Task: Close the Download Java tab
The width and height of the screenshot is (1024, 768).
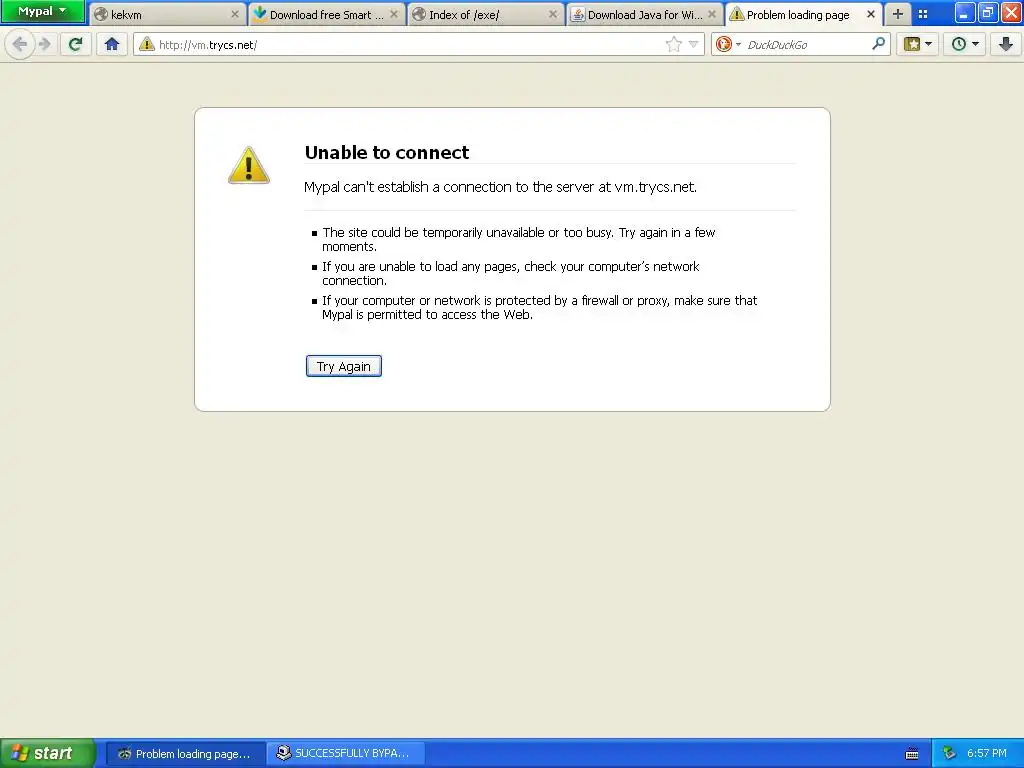Action: [x=712, y=14]
